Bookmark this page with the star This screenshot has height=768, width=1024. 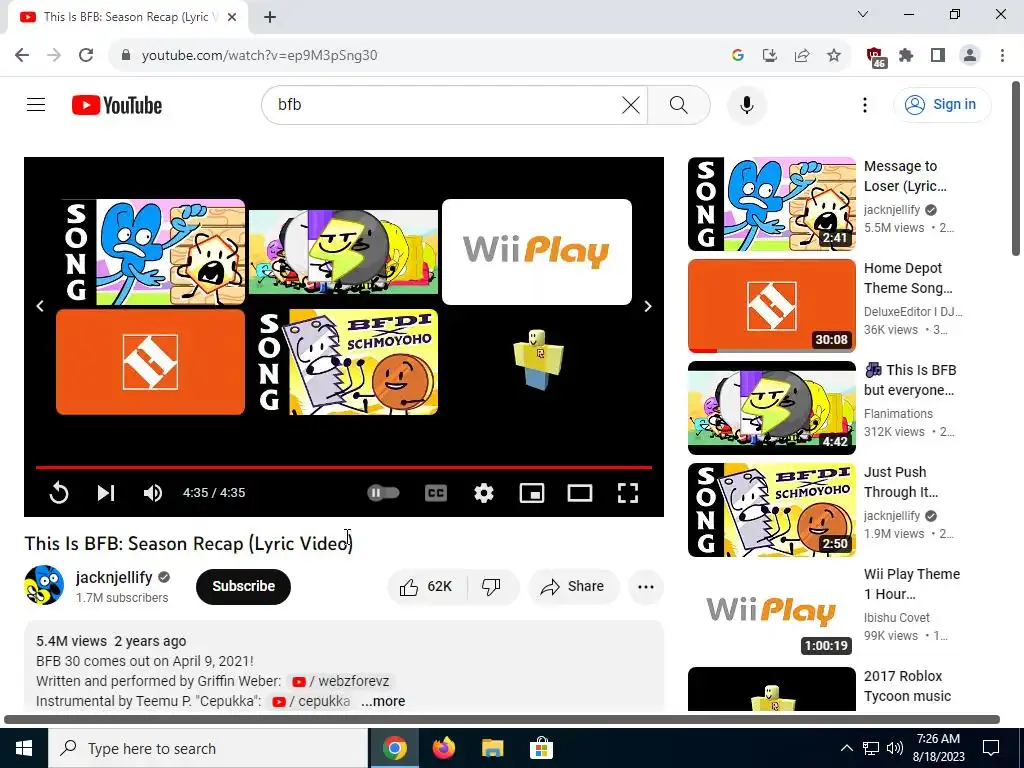coord(834,55)
